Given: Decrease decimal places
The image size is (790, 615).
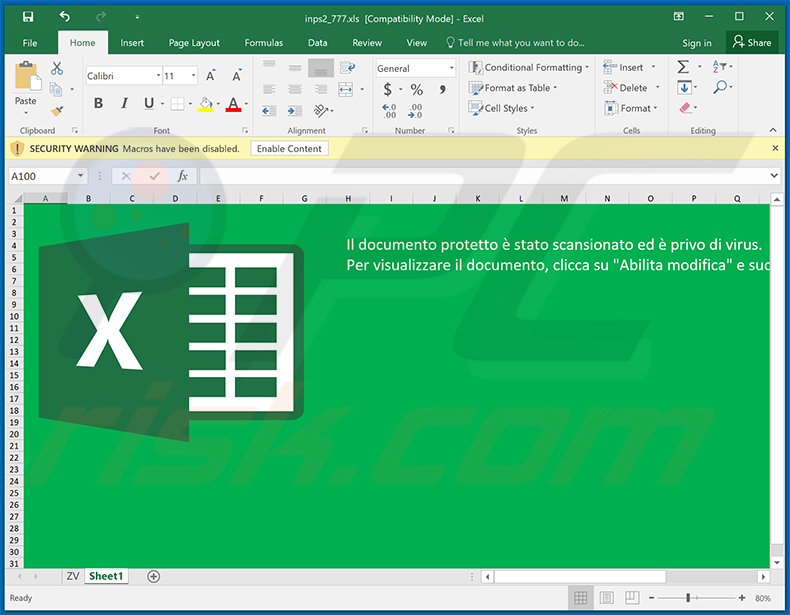Looking at the screenshot, I should tap(415, 111).
